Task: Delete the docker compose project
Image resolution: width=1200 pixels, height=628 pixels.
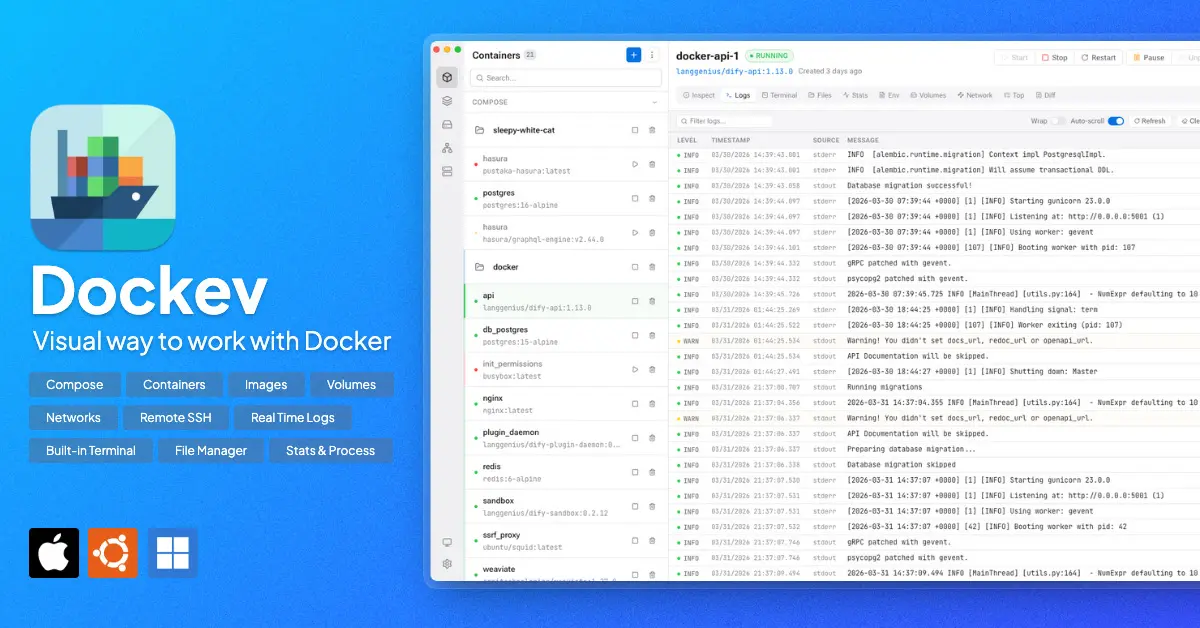Action: [652, 267]
